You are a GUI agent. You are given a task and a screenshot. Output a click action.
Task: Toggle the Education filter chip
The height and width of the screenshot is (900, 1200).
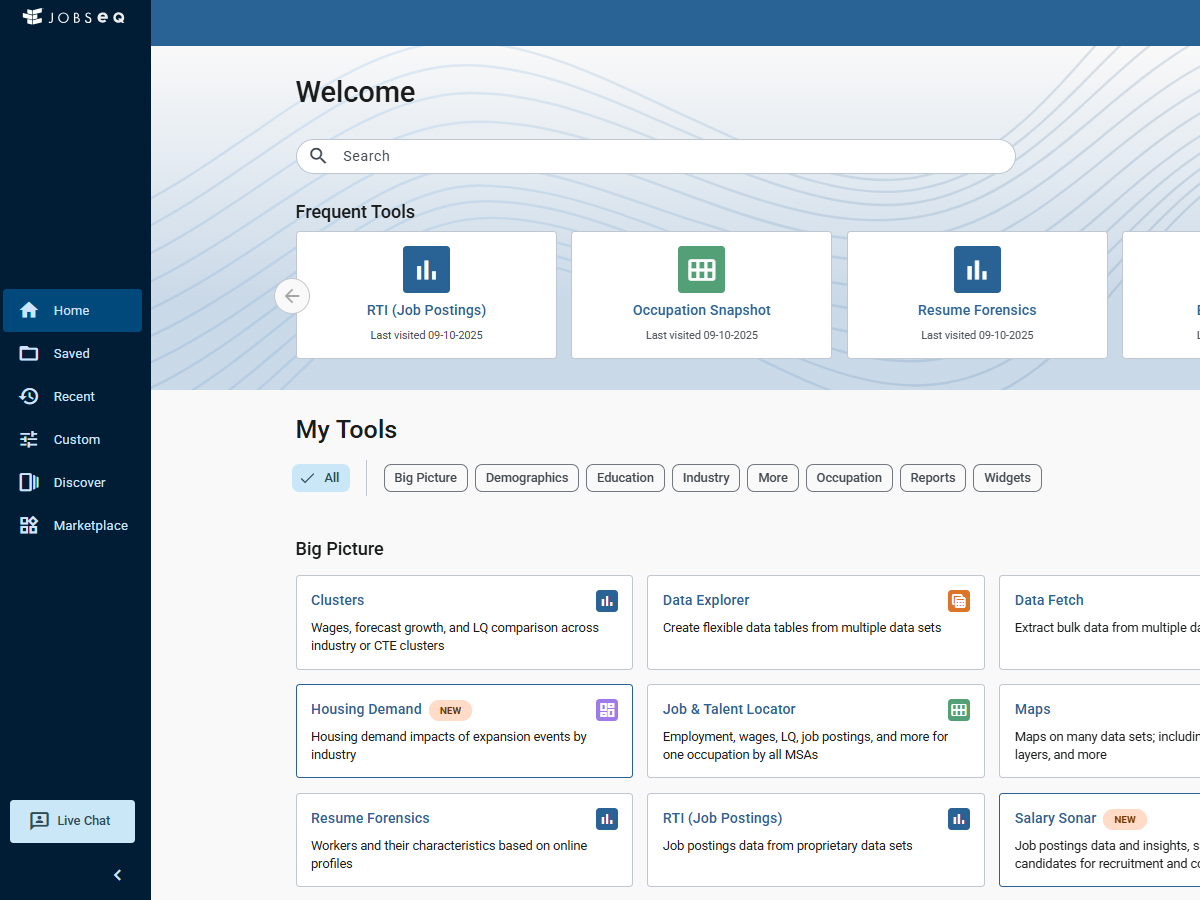point(625,478)
